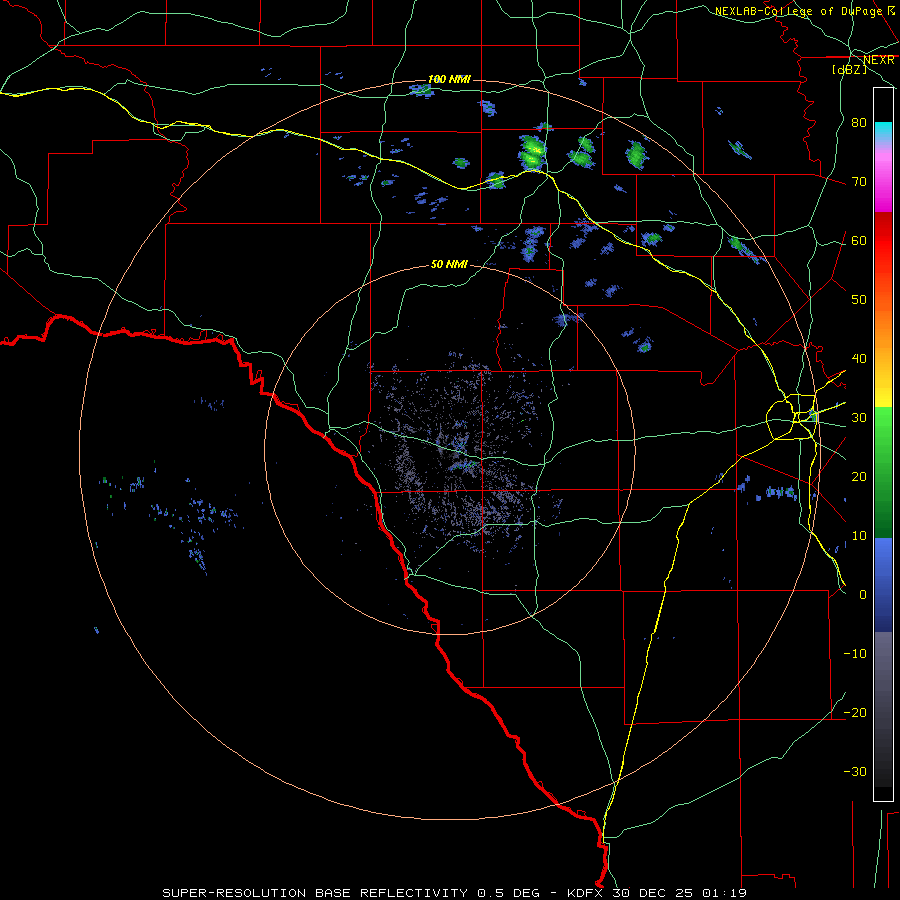Click the 40 value on the dBZ scale
900x900 pixels.
(x=859, y=359)
